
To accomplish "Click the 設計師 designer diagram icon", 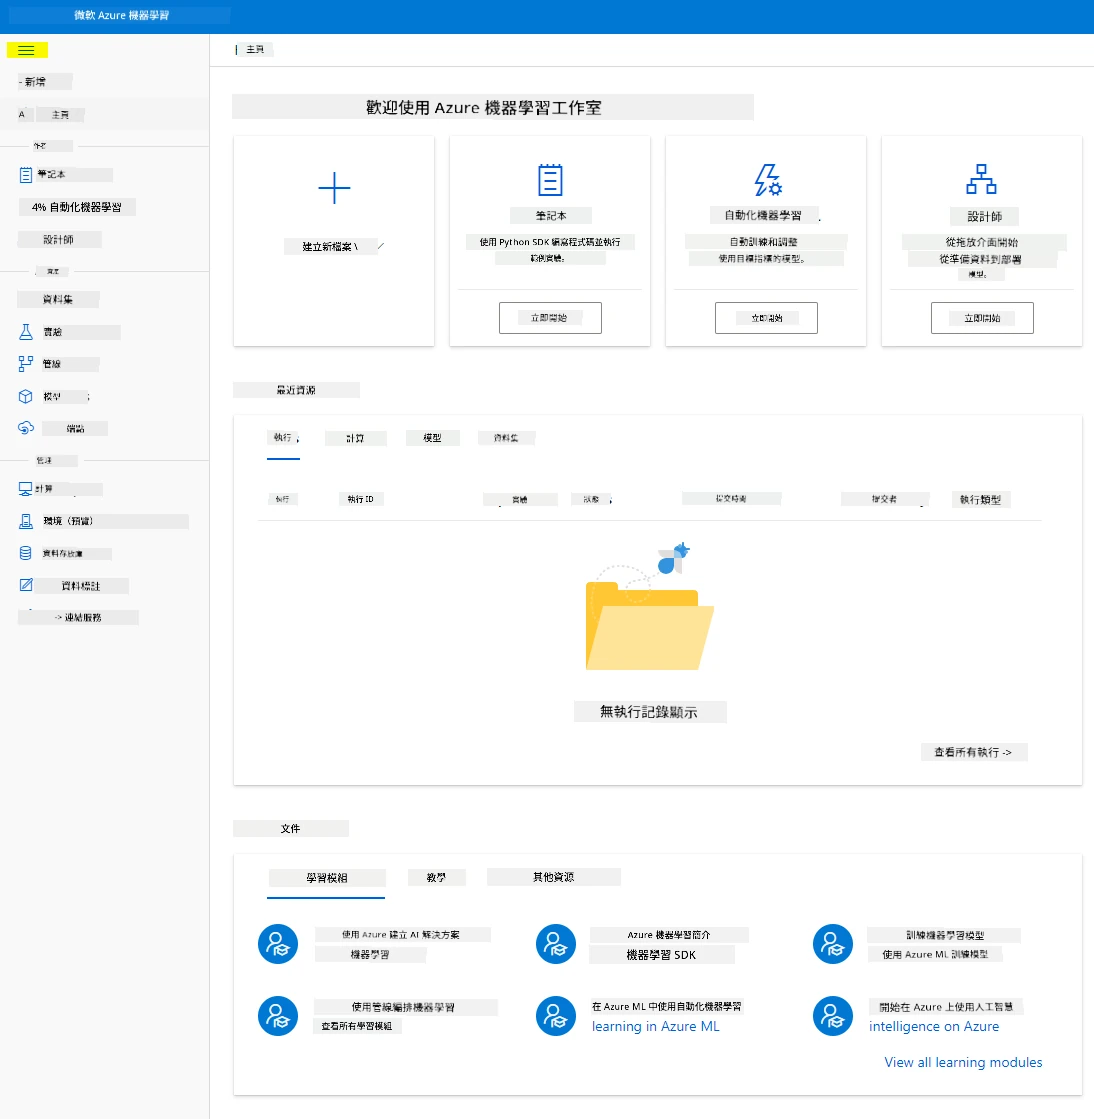I will (x=981, y=179).
